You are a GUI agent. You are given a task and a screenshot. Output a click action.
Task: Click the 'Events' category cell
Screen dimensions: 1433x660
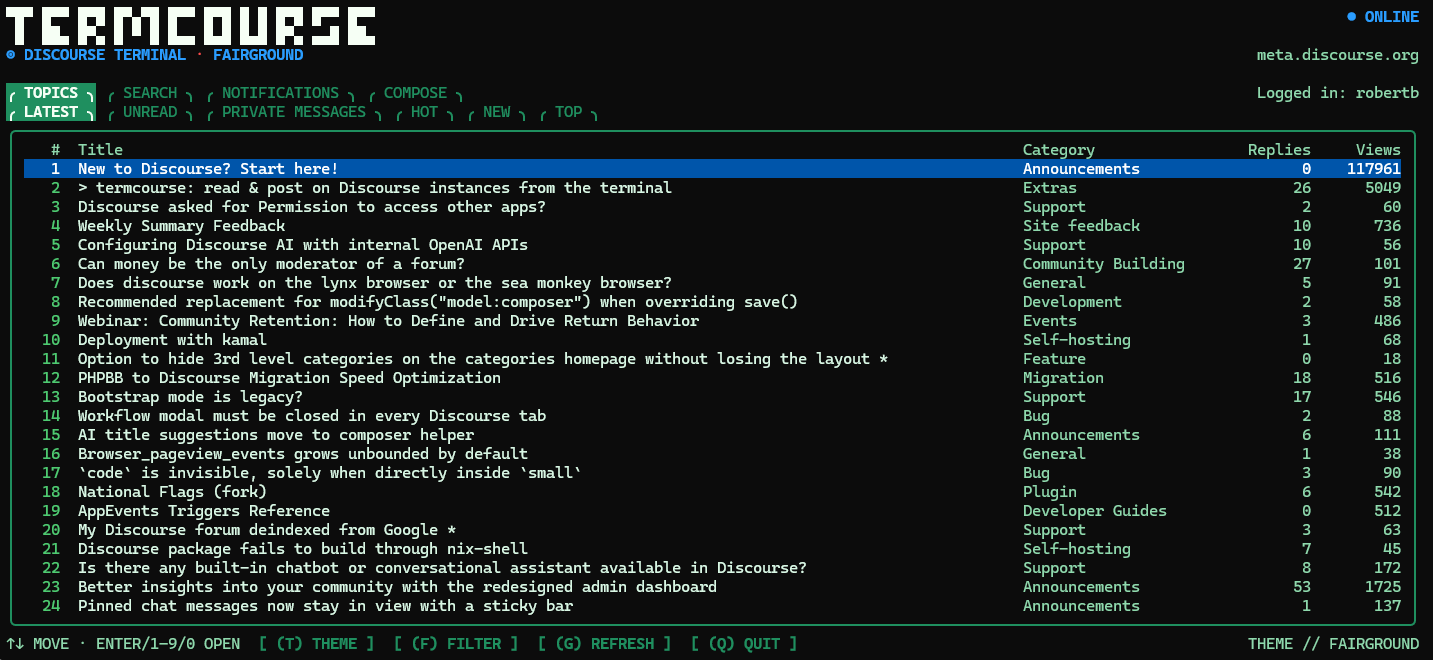(x=1050, y=321)
